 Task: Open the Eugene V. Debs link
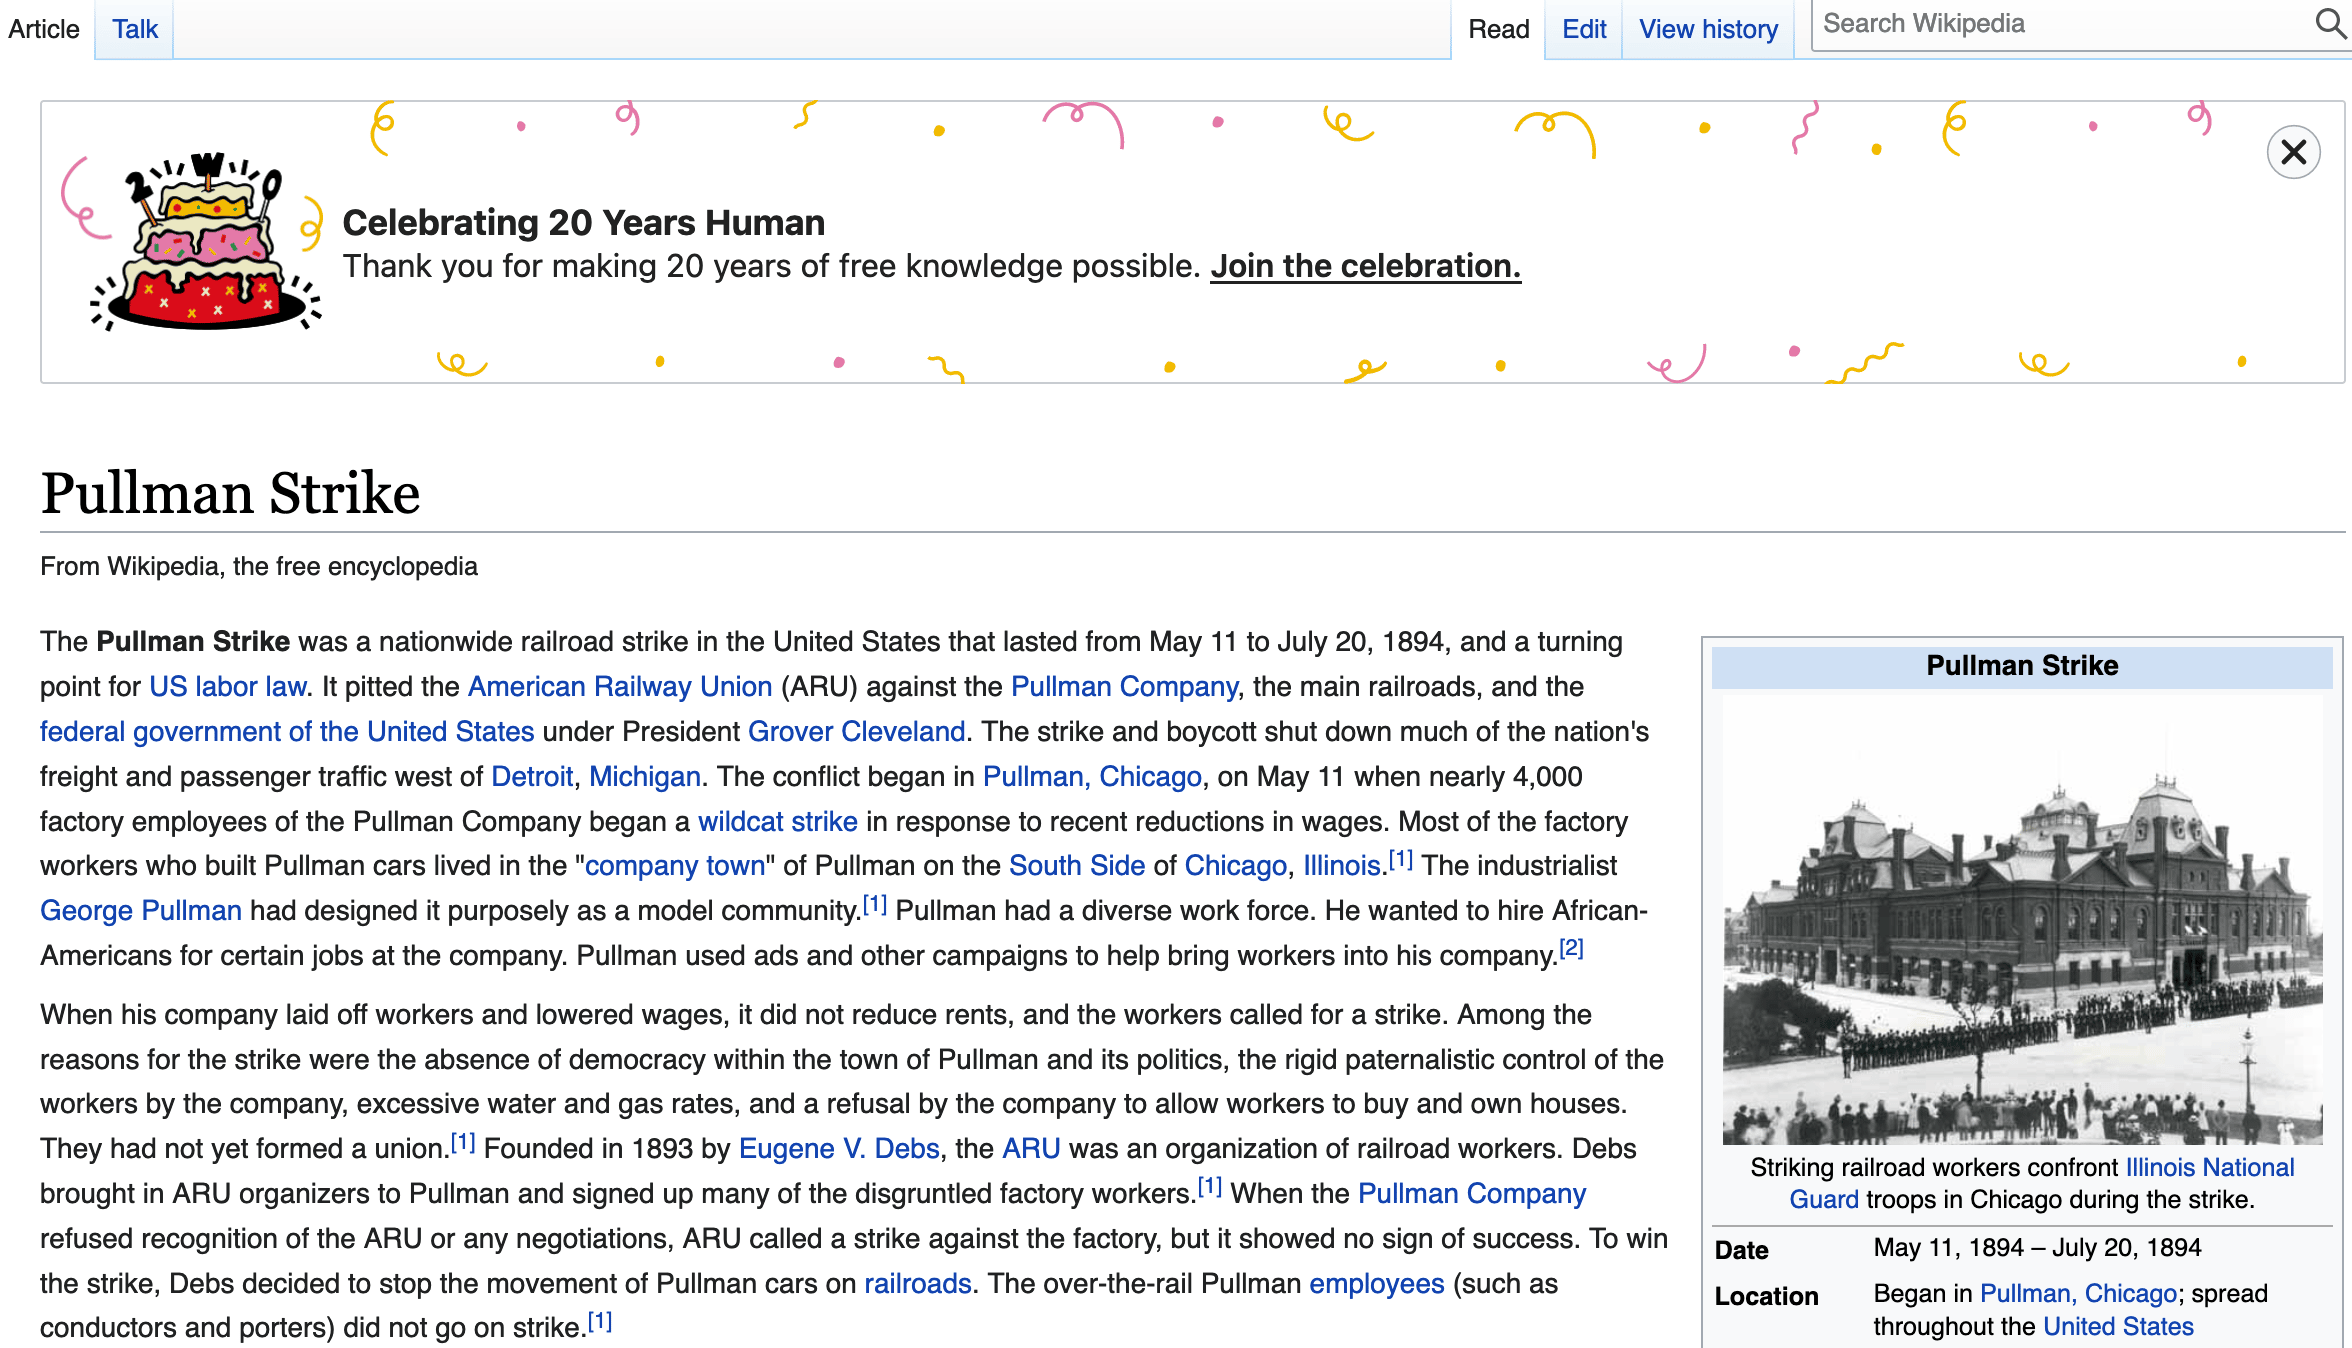[x=840, y=1149]
